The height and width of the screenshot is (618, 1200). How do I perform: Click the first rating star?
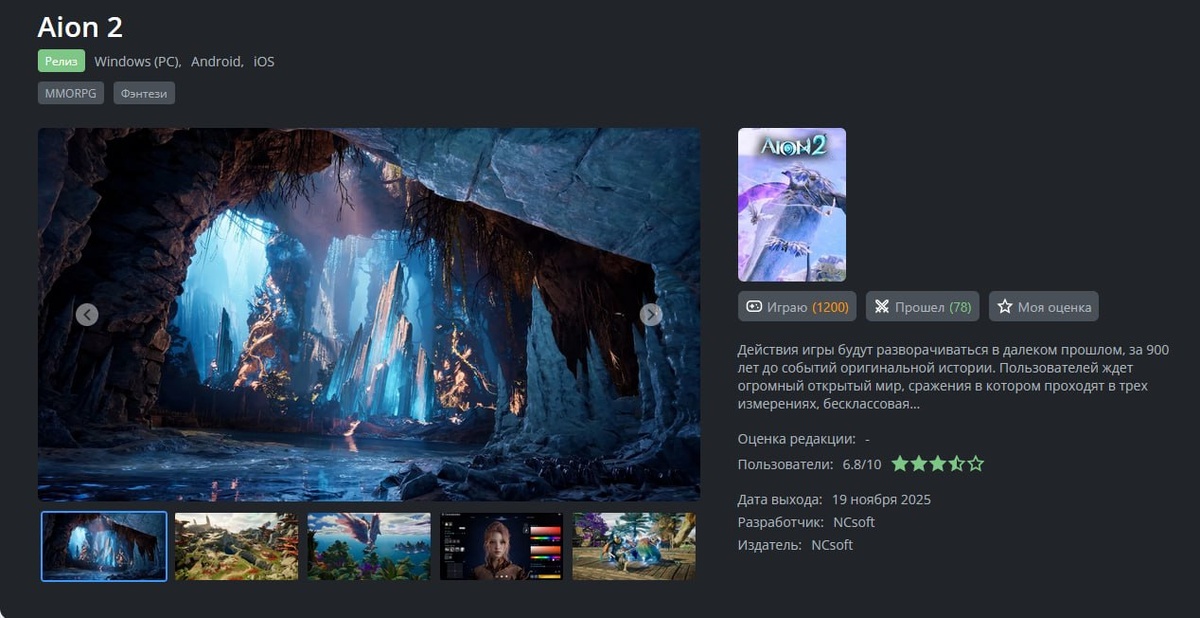click(900, 464)
